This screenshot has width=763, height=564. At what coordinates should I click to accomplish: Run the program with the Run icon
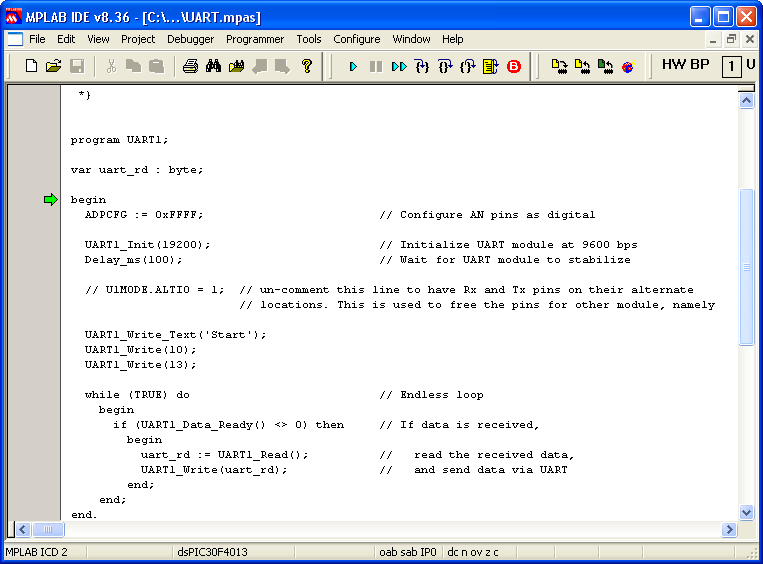pos(353,66)
